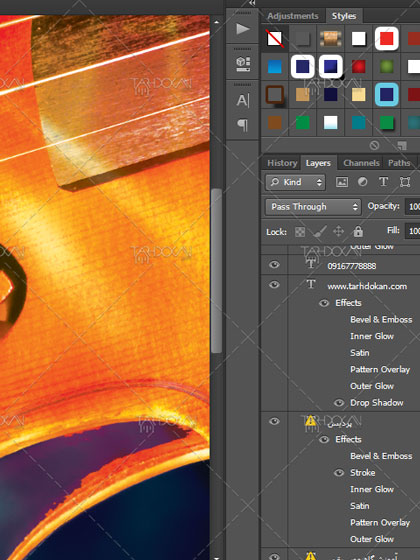Click the Fill value field
420x560 pixels.
412,231
